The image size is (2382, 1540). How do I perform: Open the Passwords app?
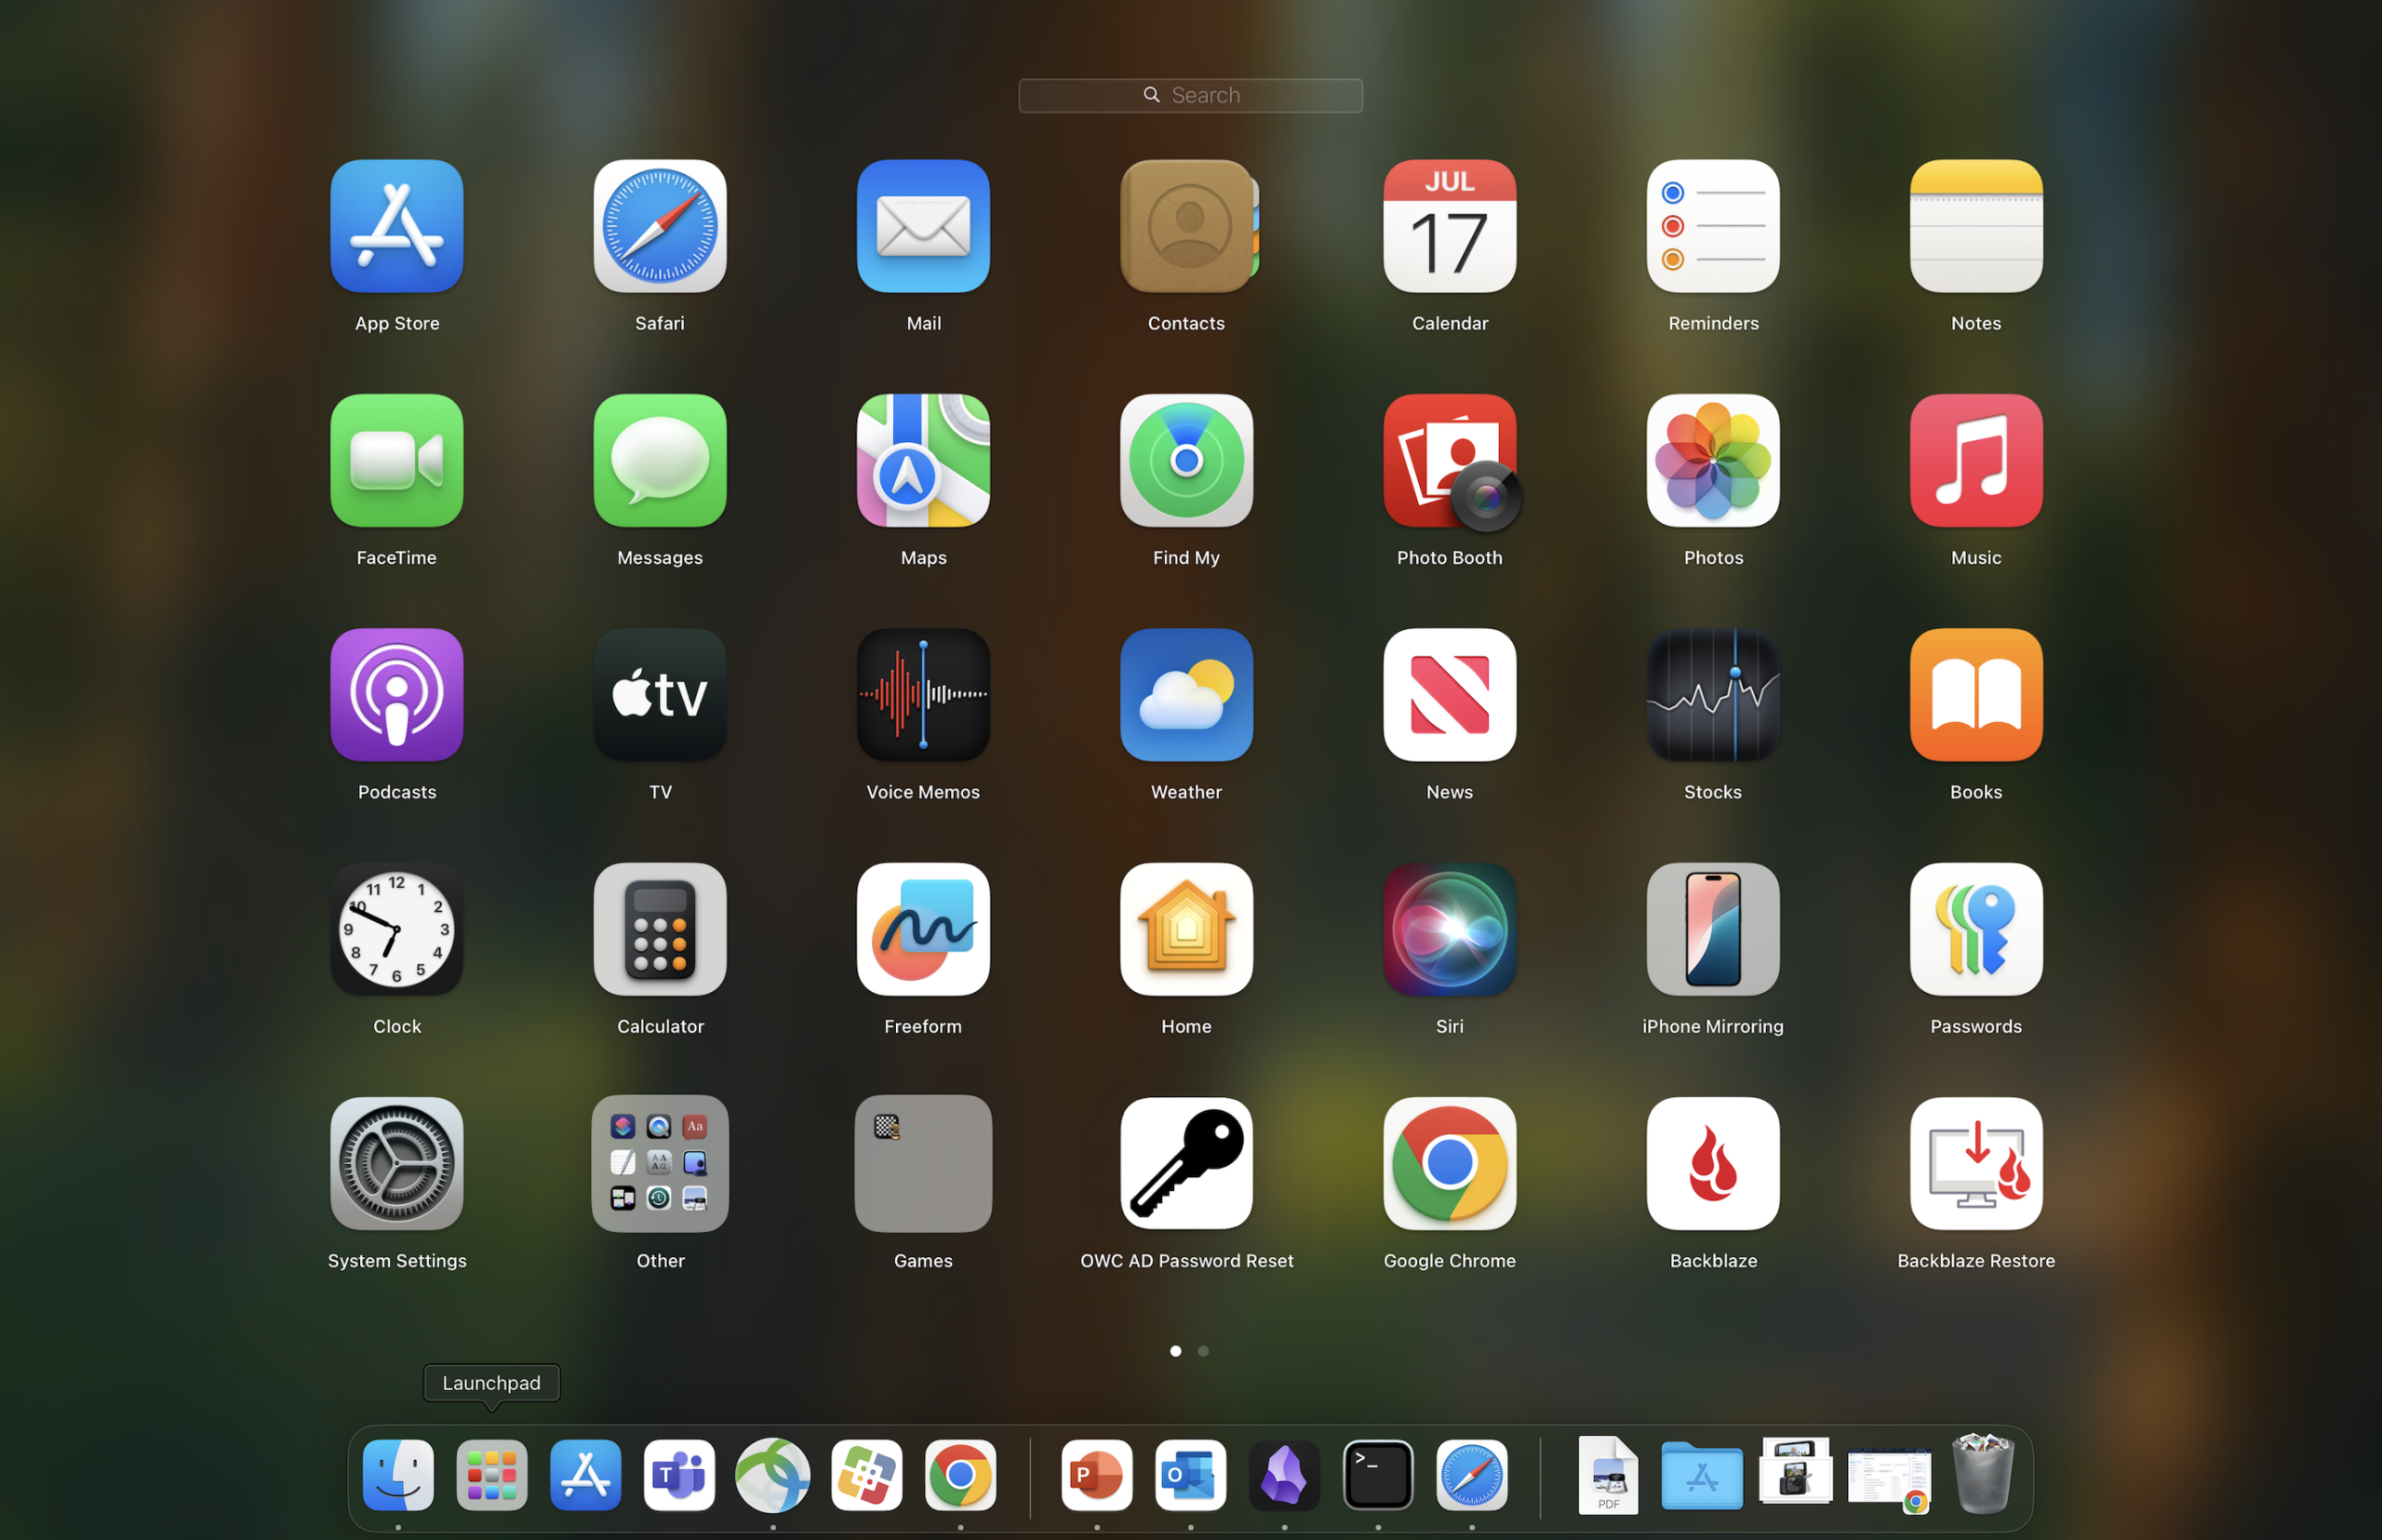coord(1975,929)
